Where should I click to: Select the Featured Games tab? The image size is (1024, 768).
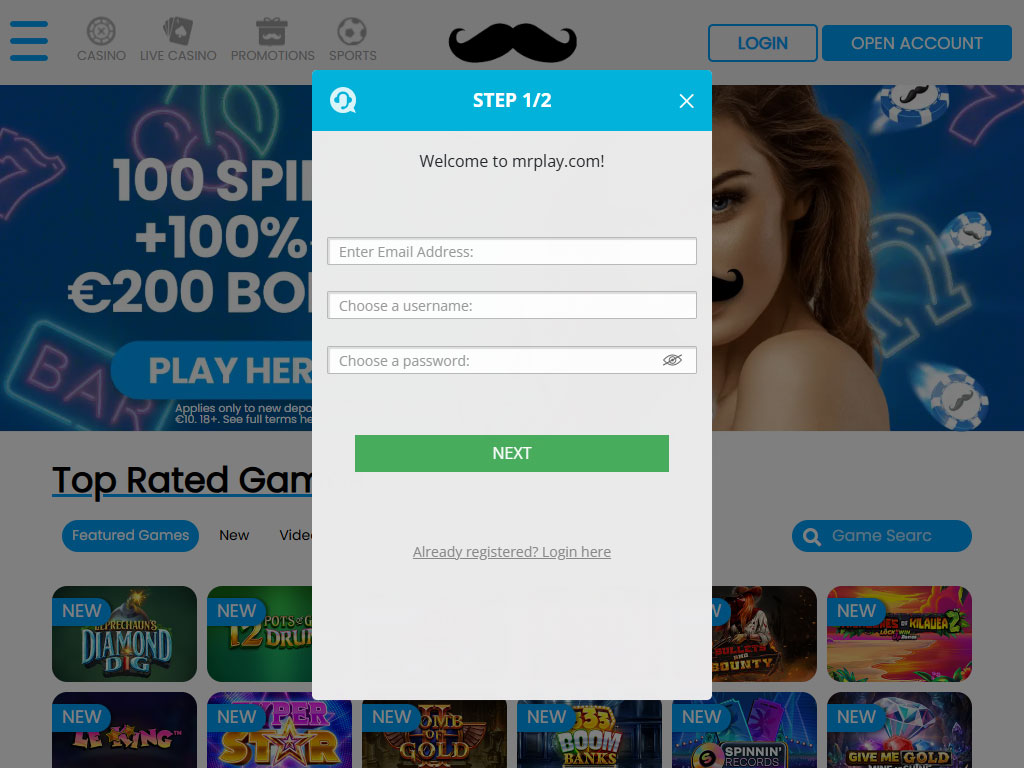(131, 536)
